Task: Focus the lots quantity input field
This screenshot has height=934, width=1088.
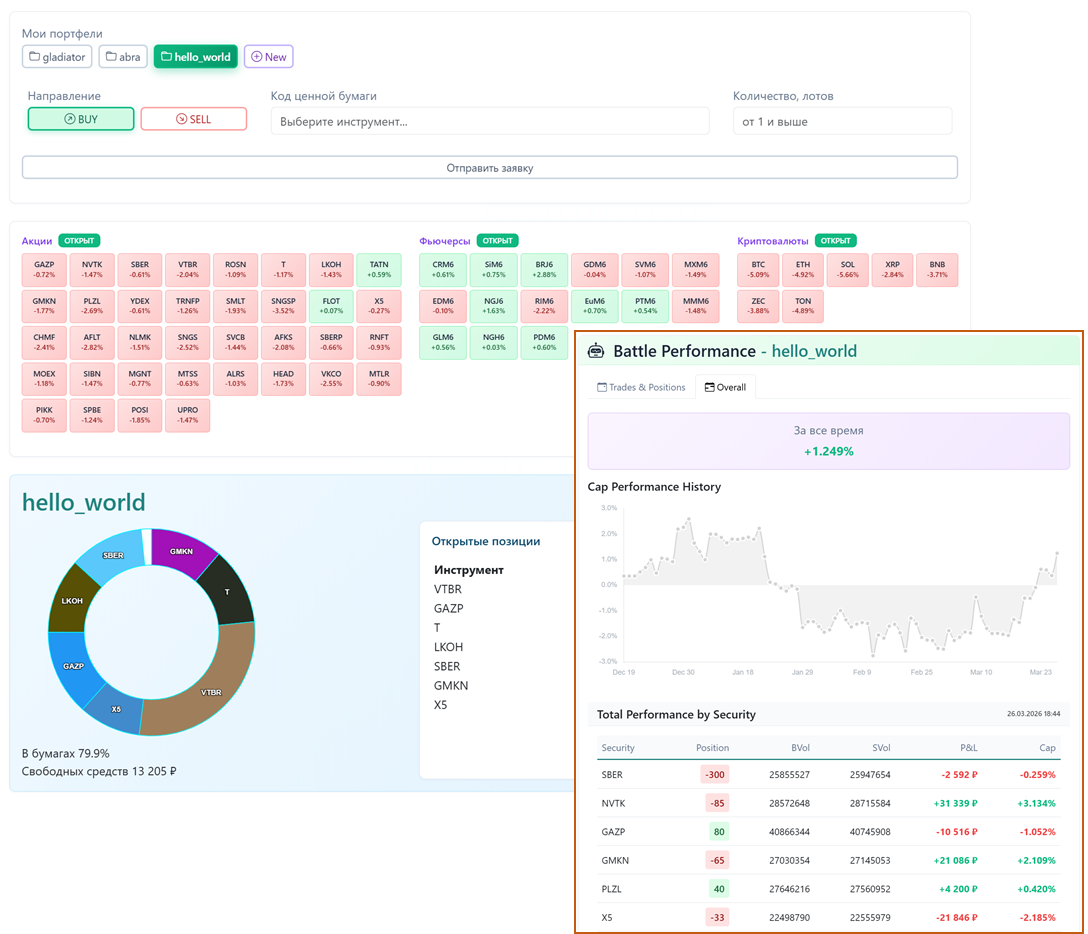Action: (x=842, y=122)
